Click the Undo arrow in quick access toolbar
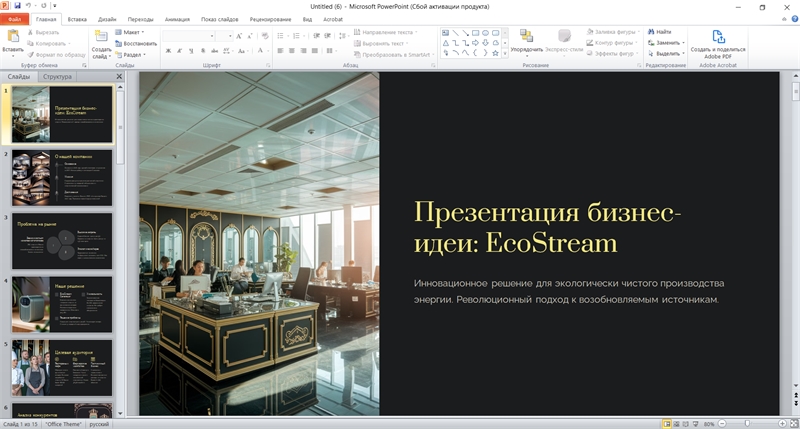This screenshot has height=429, width=800. (x=29, y=6)
